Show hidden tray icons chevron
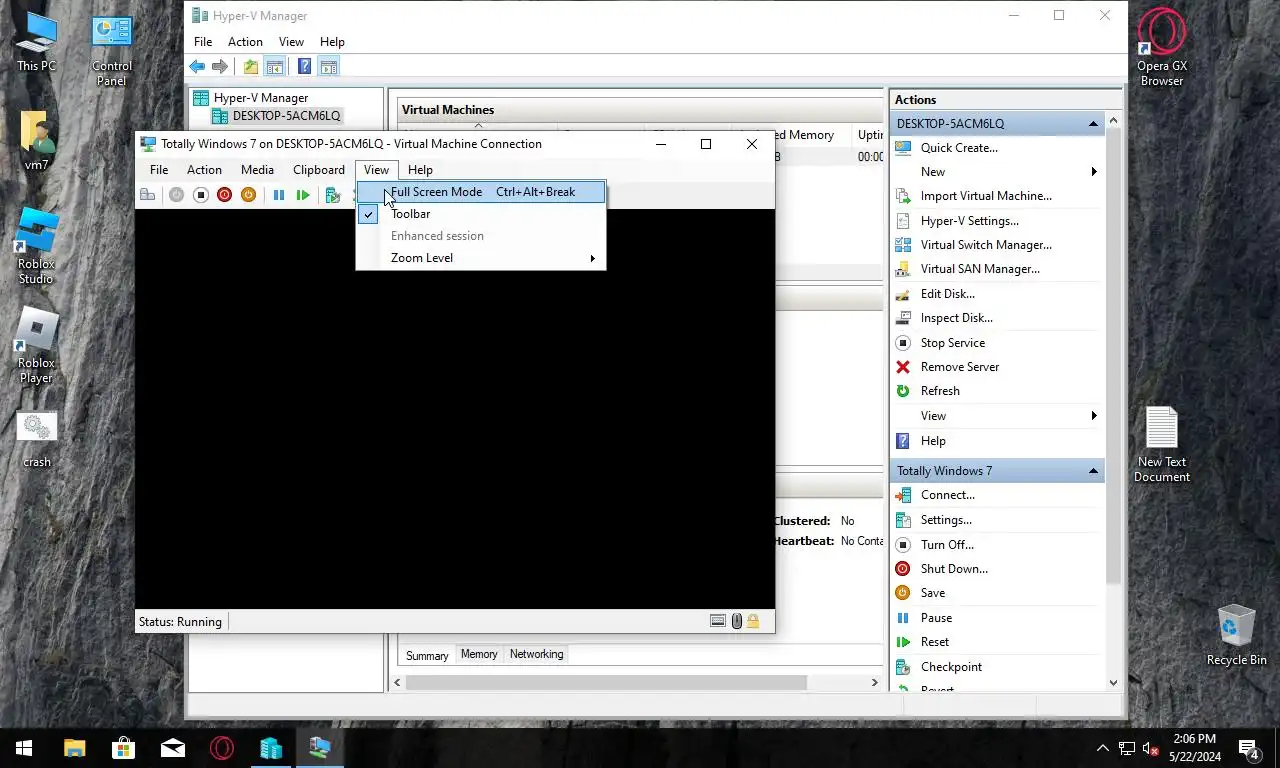1280x768 pixels. 1103,748
